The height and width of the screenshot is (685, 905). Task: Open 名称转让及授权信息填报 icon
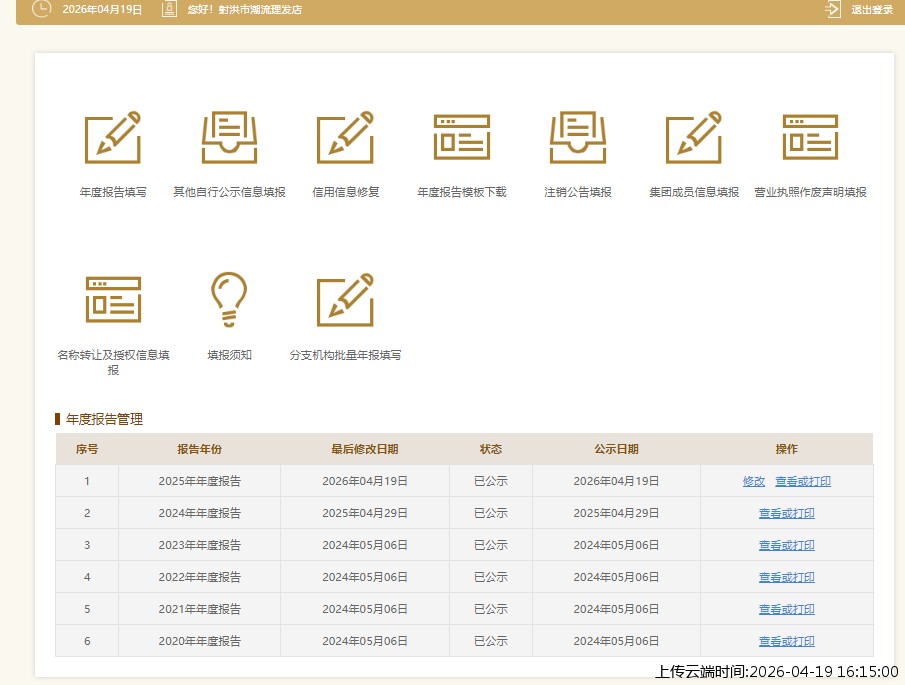click(x=113, y=300)
